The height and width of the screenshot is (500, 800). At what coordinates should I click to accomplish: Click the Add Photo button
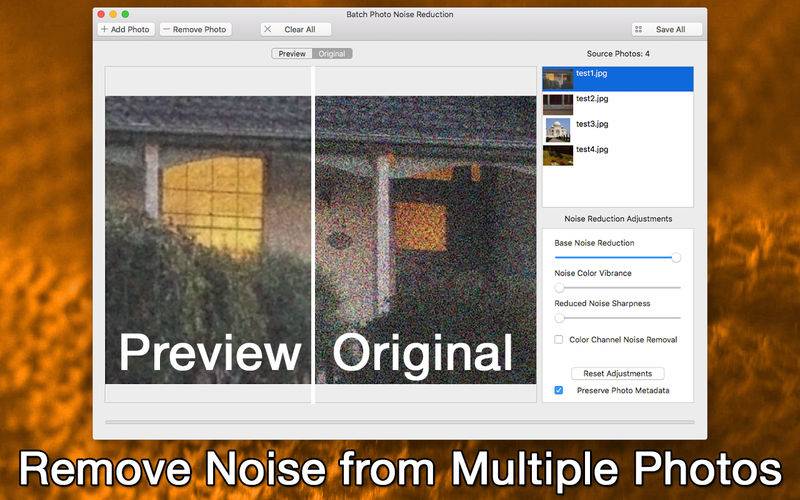coord(126,30)
